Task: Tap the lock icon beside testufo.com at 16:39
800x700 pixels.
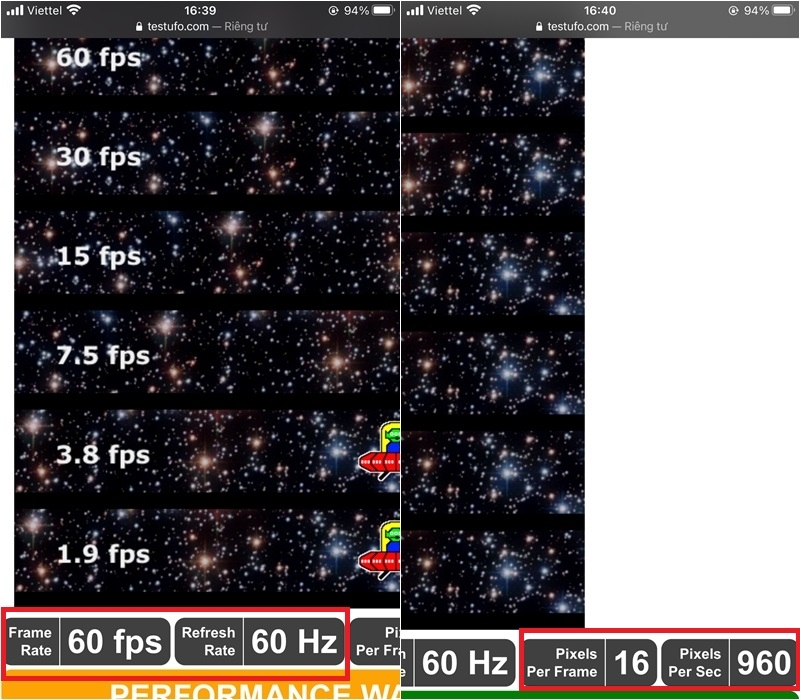Action: pos(139,27)
